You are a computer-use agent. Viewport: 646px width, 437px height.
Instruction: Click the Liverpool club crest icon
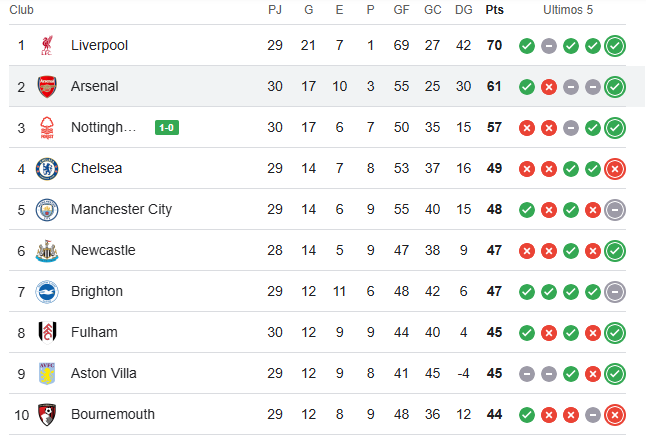pos(47,45)
